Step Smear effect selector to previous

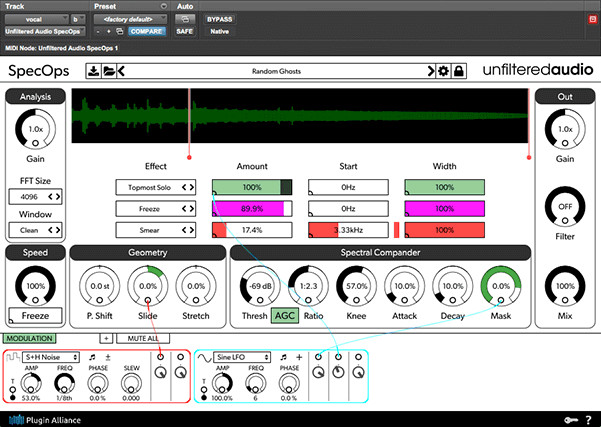pyautogui.click(x=184, y=230)
